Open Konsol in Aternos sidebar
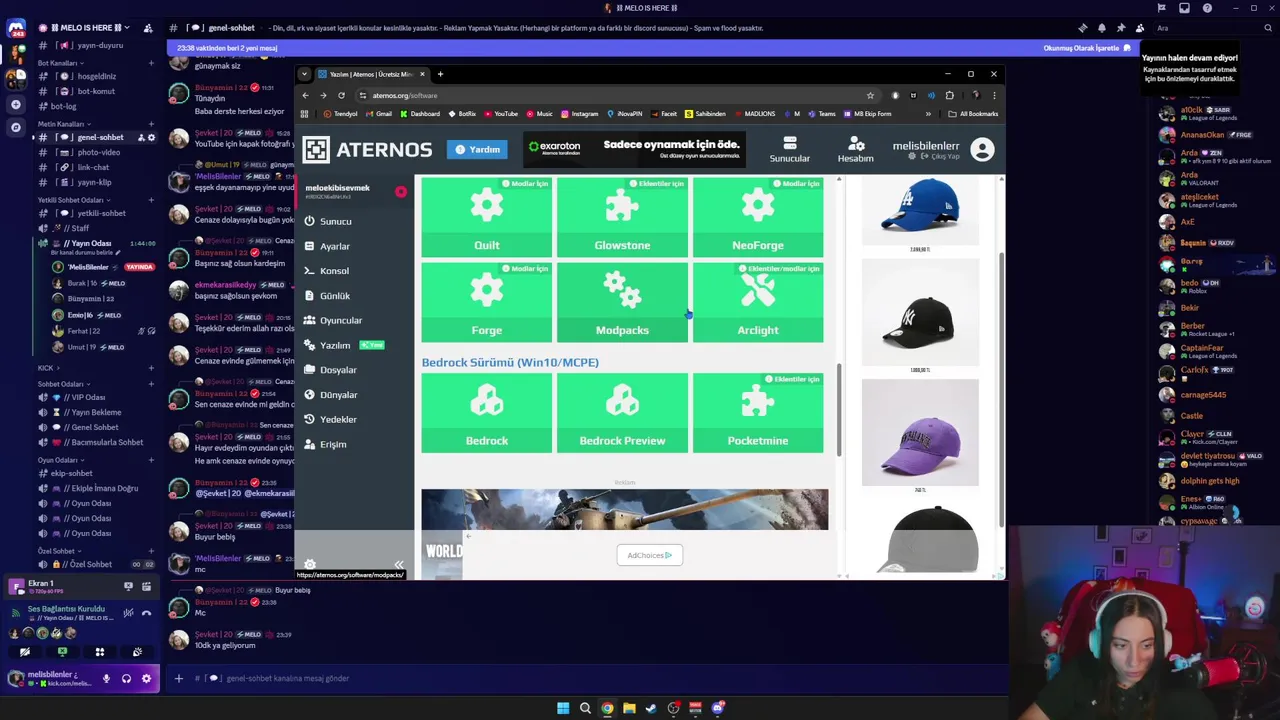 (x=334, y=271)
